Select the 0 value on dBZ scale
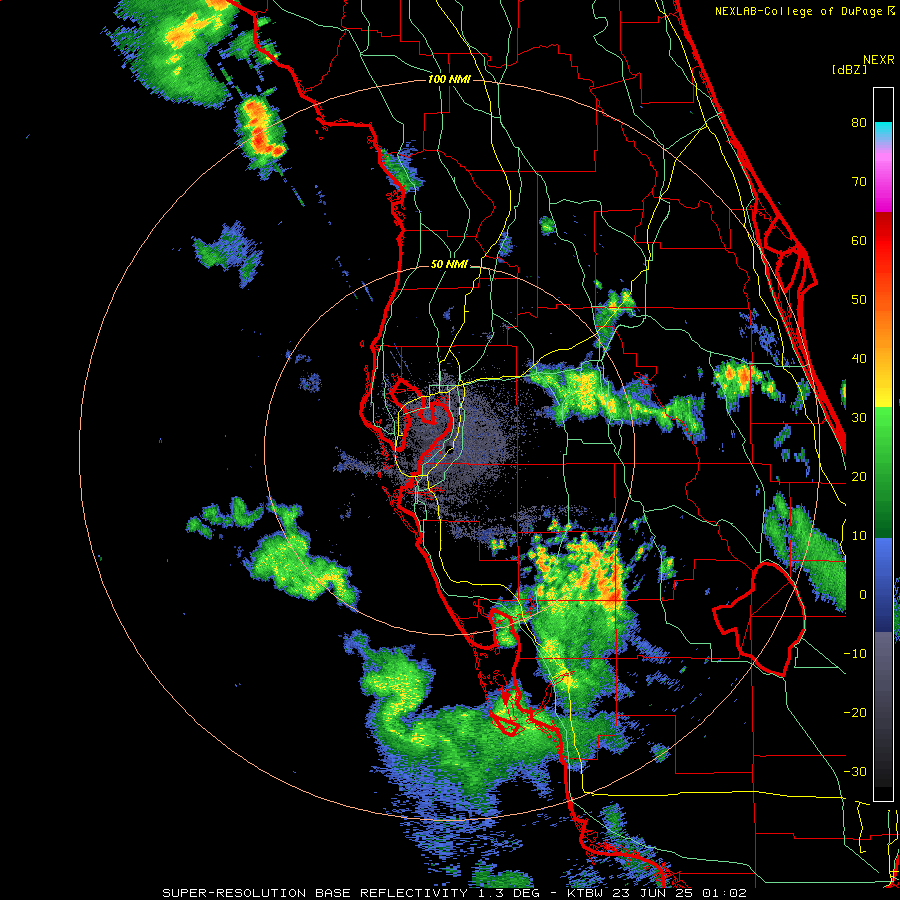Image resolution: width=900 pixels, height=900 pixels. 863,595
